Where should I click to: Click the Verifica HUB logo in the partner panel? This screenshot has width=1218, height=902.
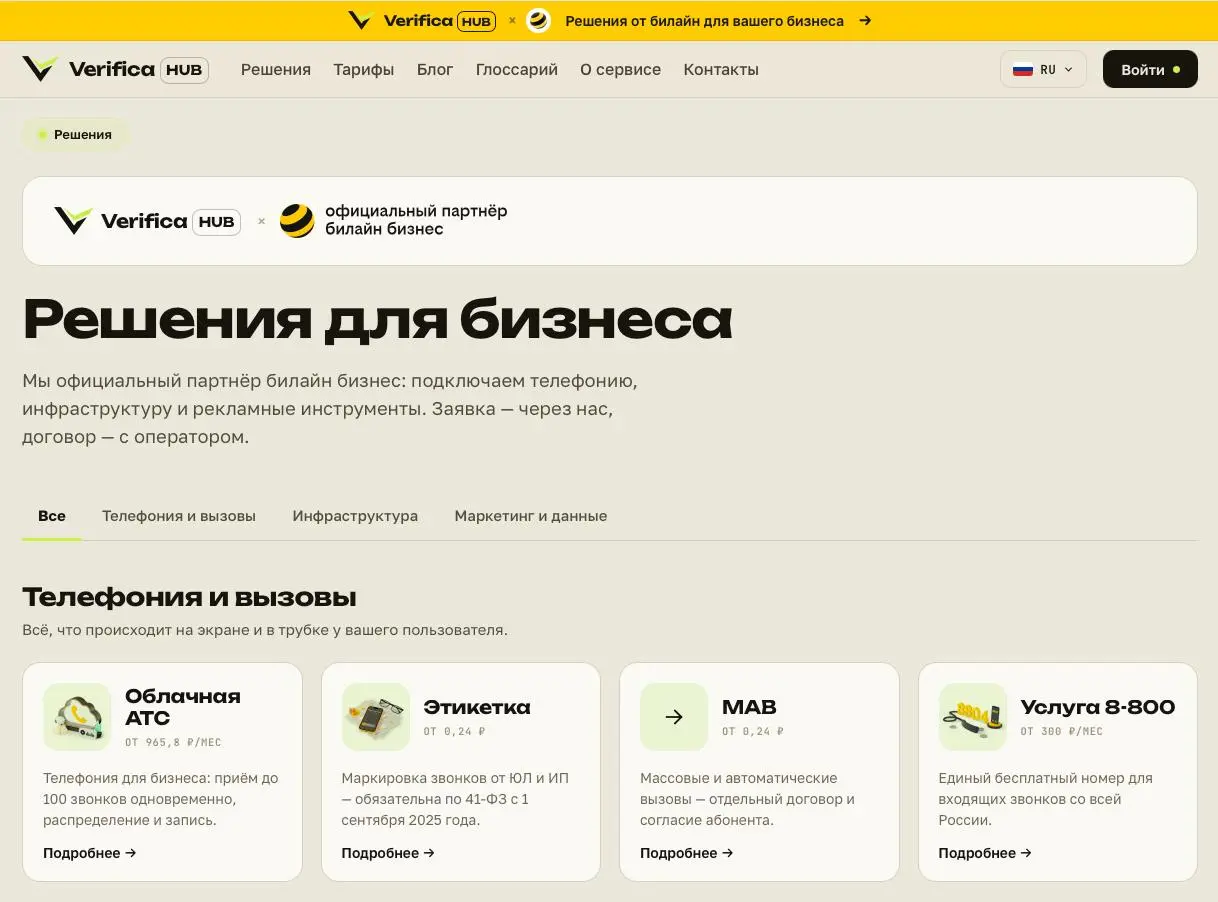(147, 221)
